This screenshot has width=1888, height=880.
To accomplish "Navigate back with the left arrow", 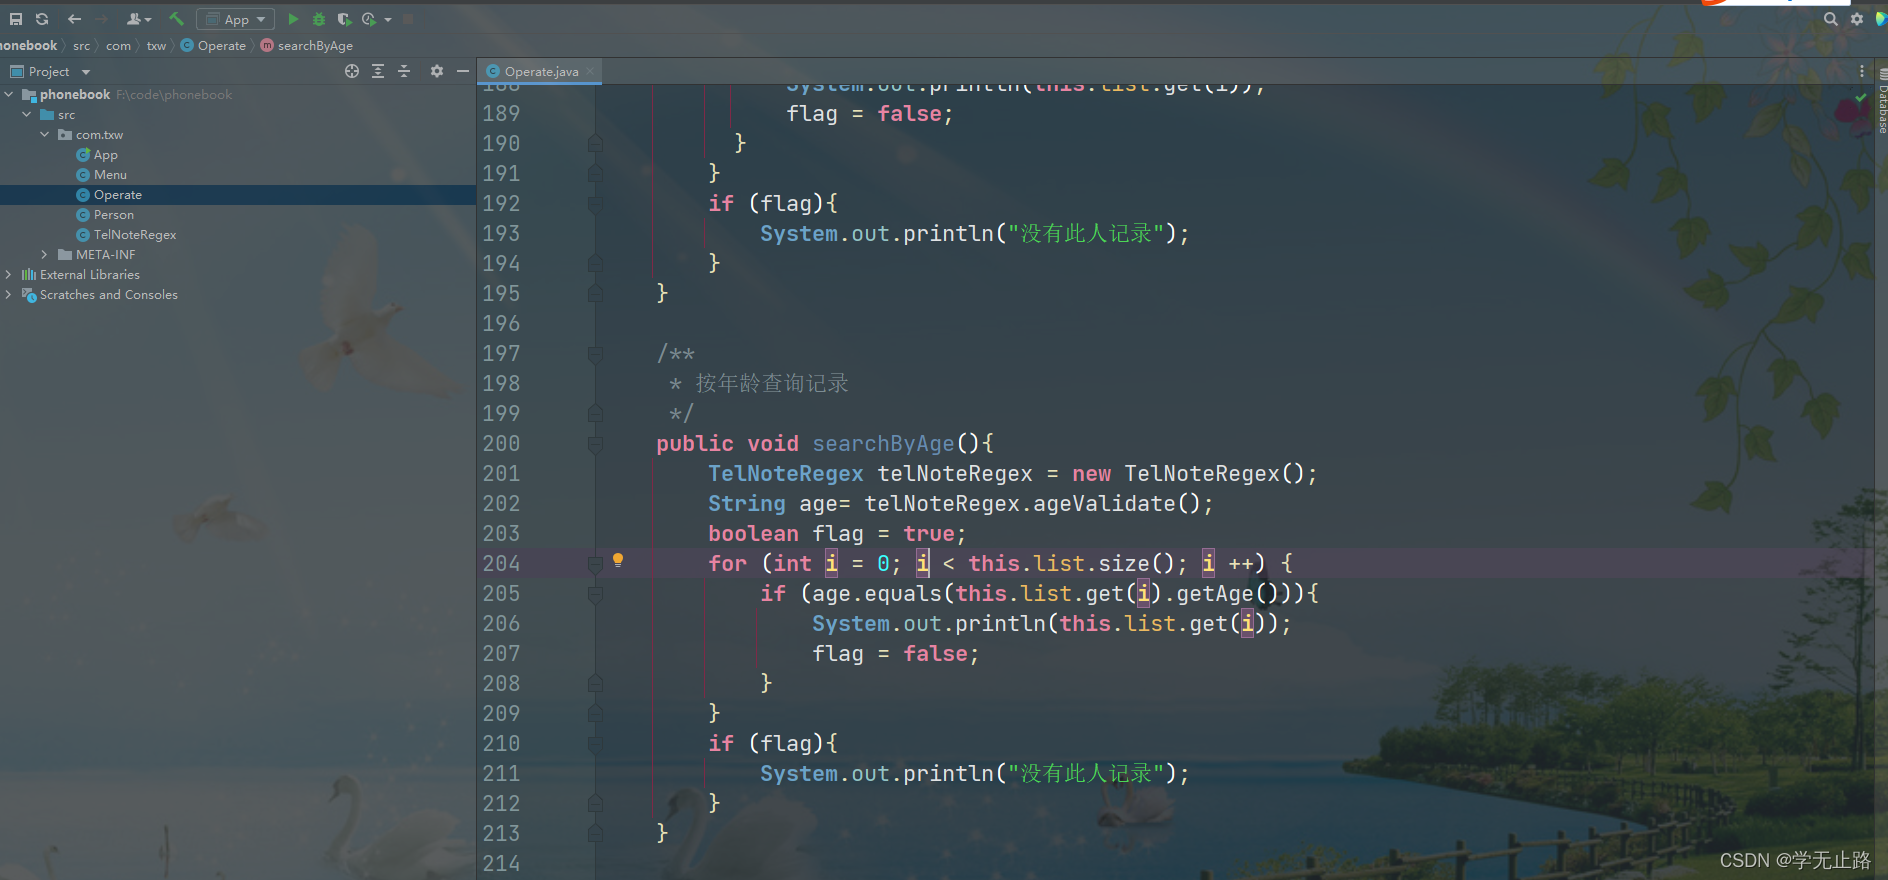I will pos(74,19).
